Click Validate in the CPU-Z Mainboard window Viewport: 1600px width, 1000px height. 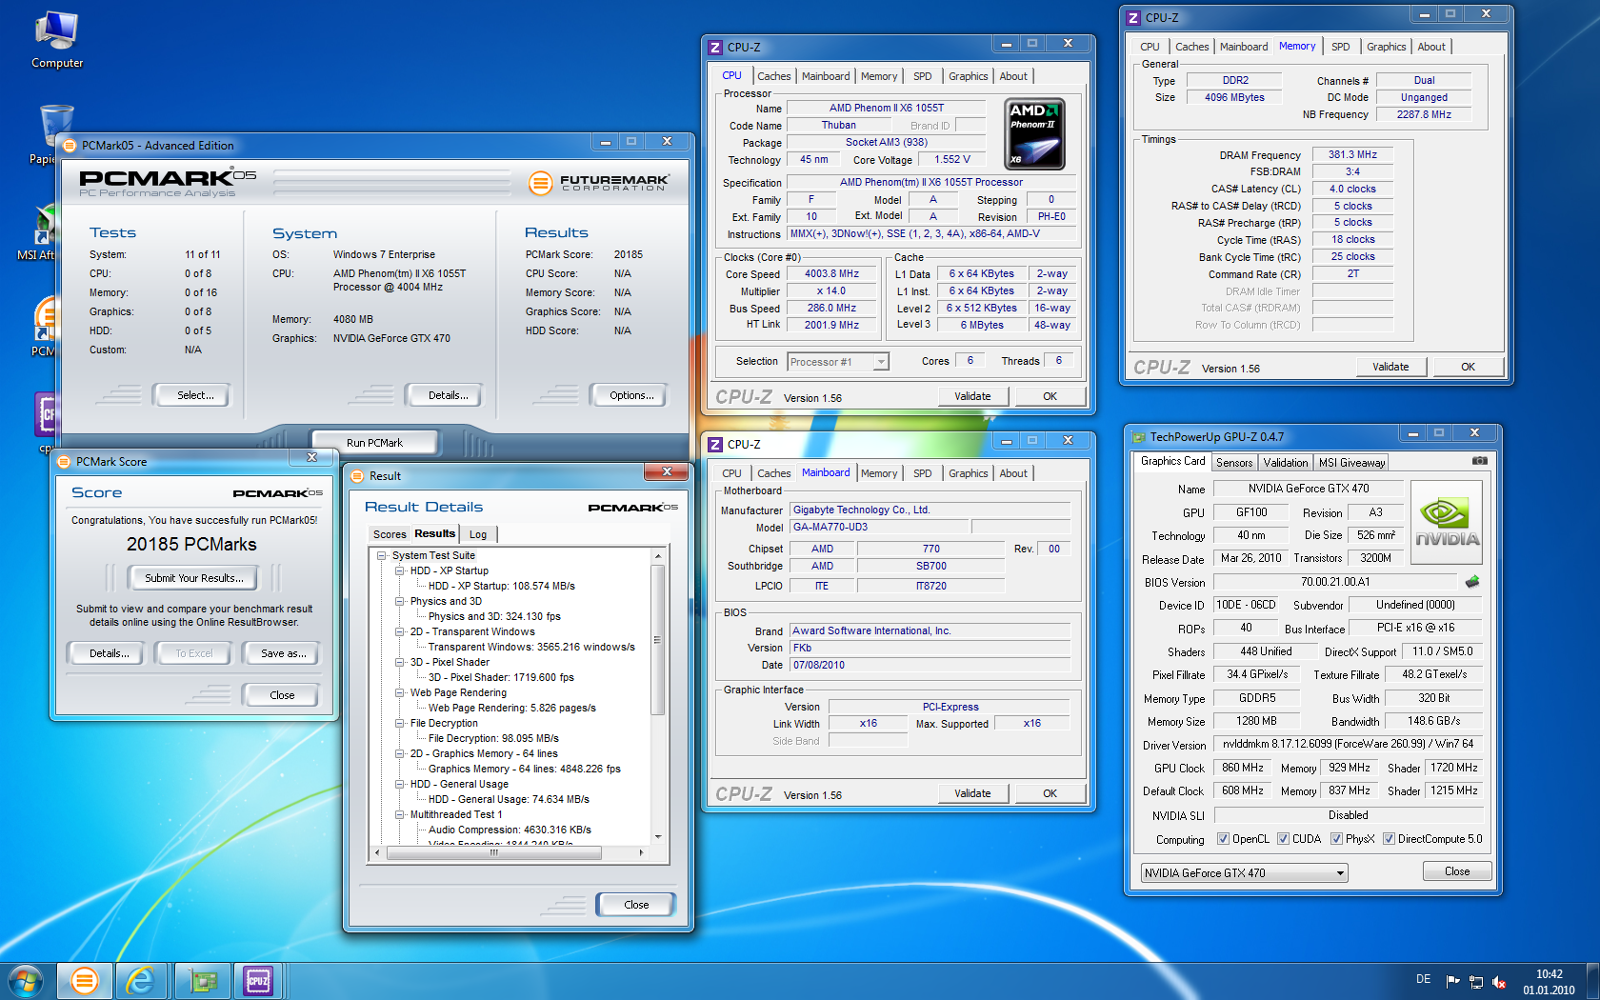(x=972, y=794)
